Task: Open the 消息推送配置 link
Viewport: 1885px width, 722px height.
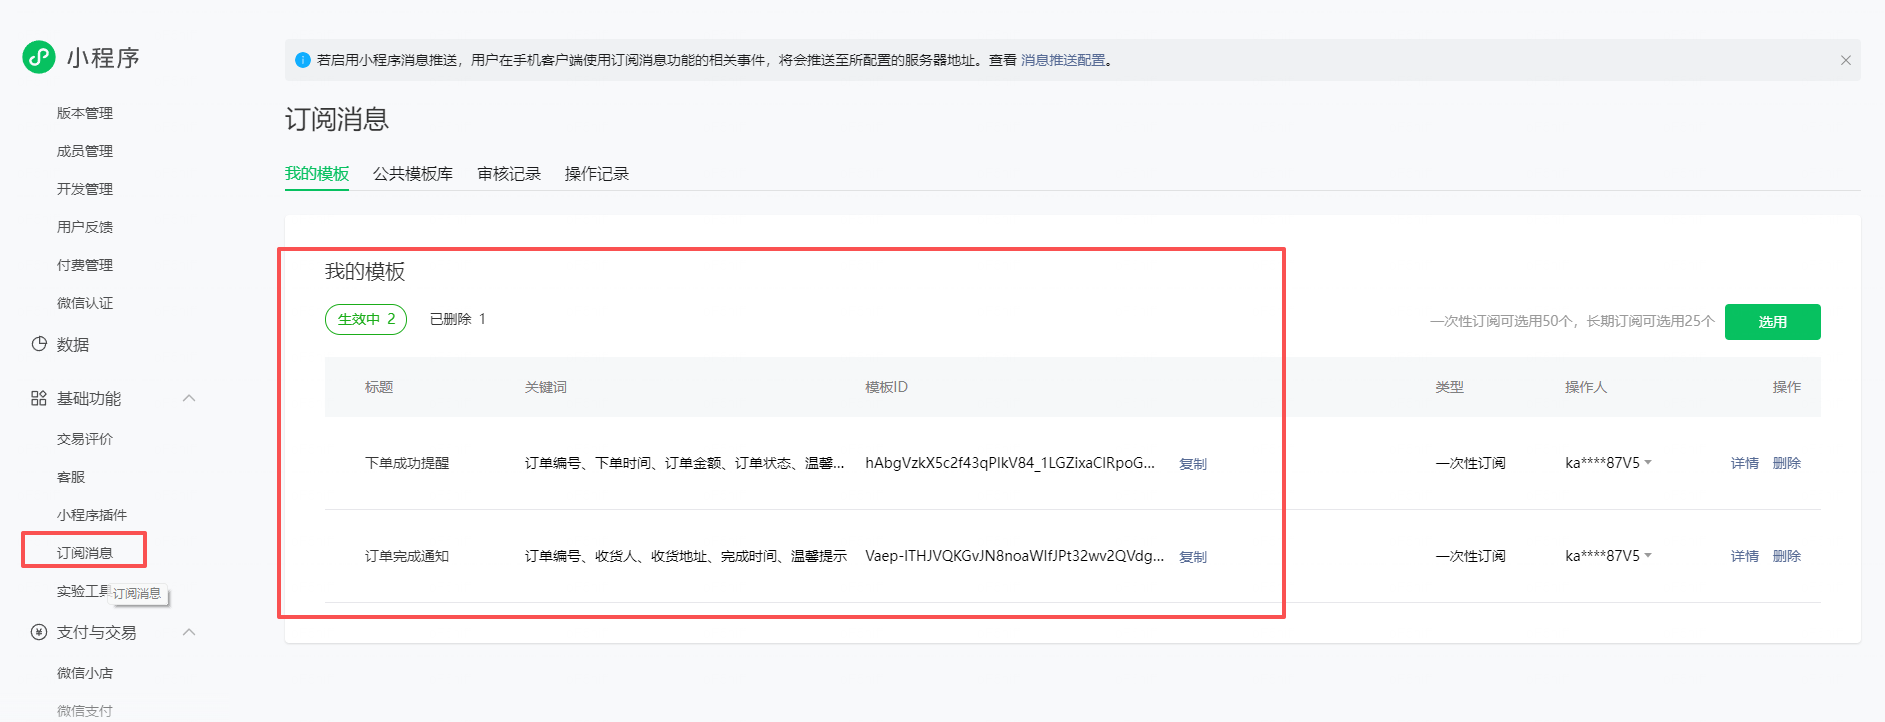Action: [1063, 60]
